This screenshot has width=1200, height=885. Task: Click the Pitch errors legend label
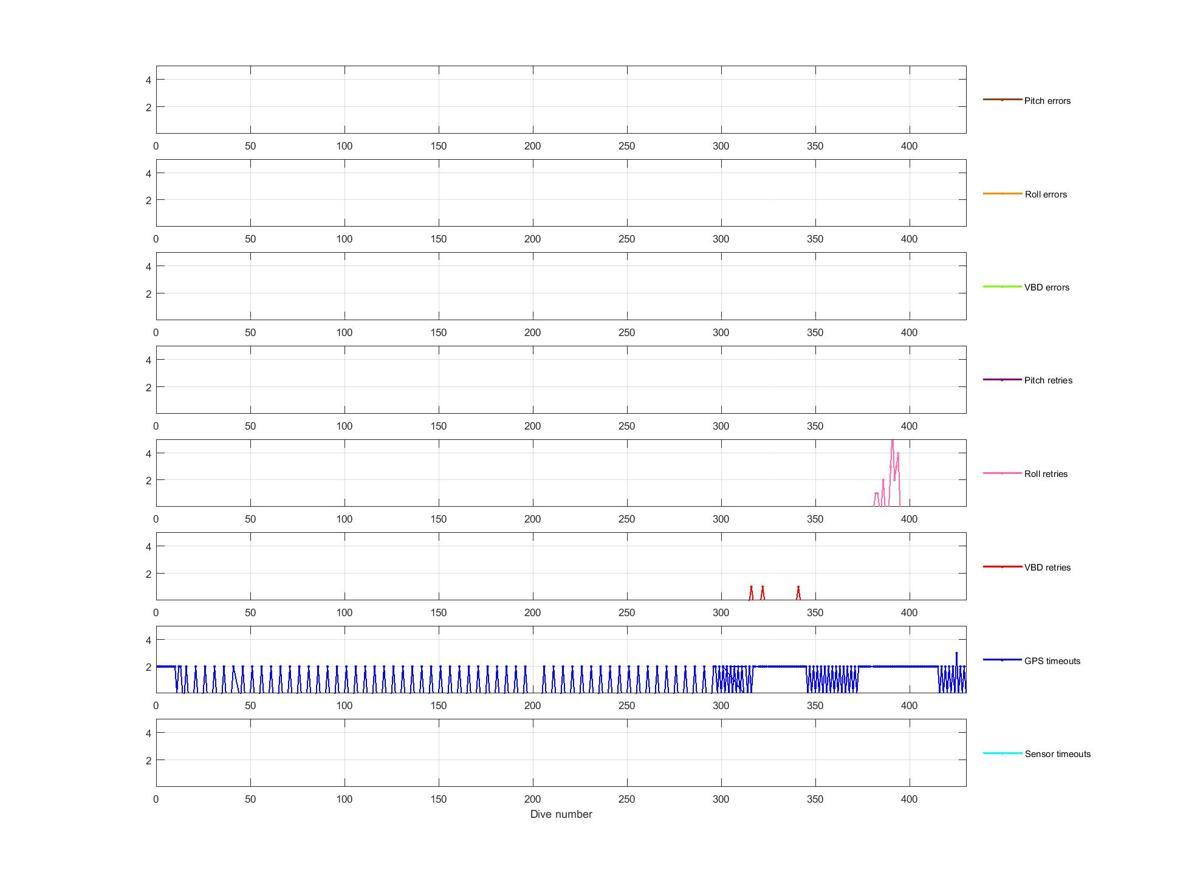coord(1047,101)
